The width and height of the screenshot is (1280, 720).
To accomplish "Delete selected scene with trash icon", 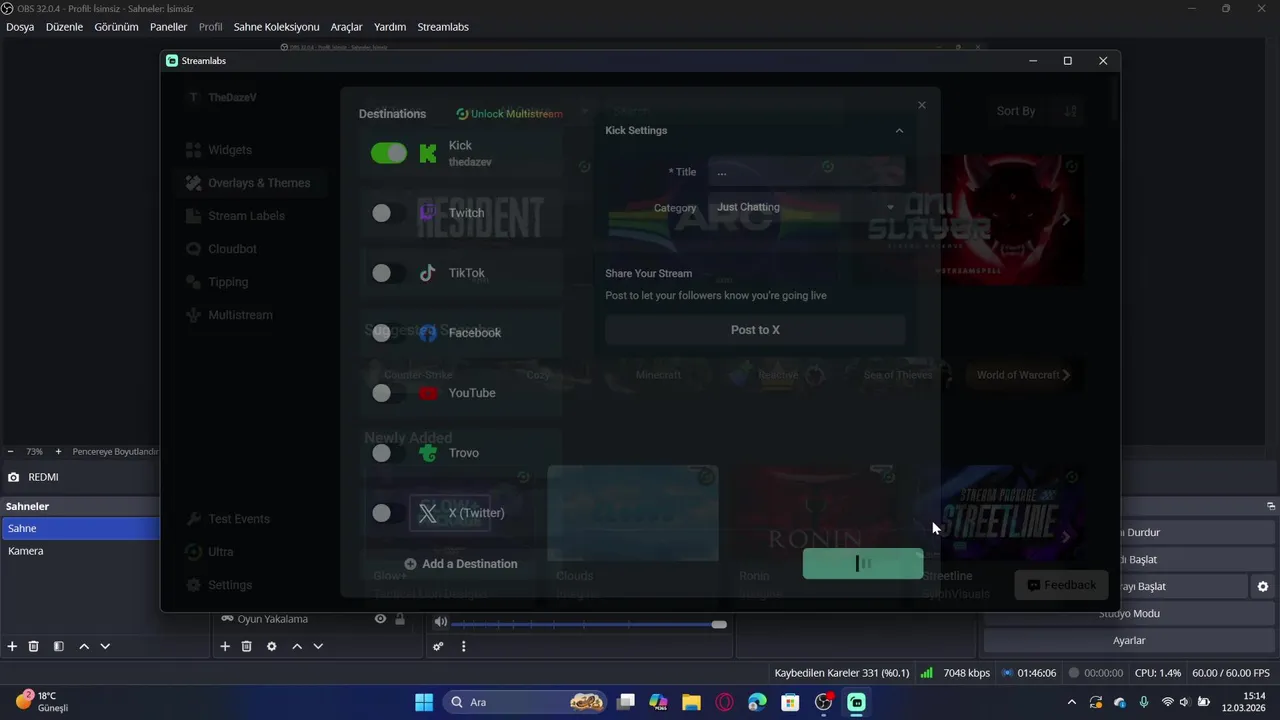I will click(x=33, y=647).
